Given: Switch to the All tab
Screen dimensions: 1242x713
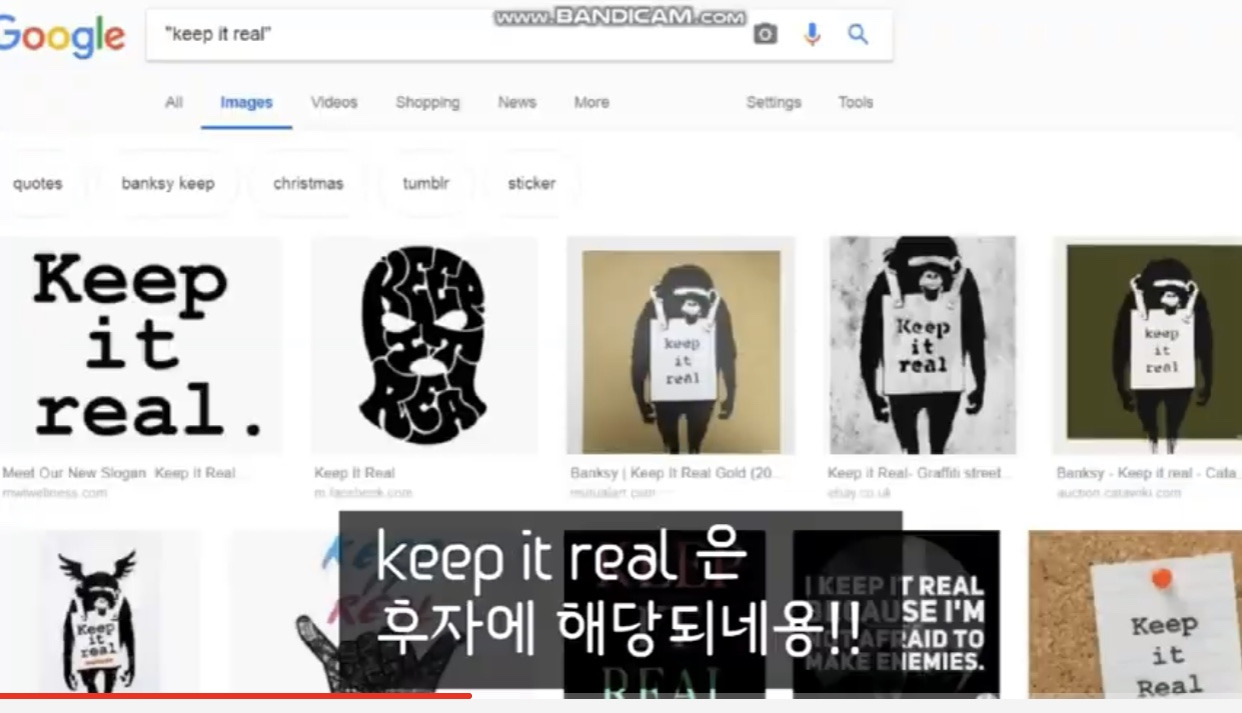Looking at the screenshot, I should point(174,102).
